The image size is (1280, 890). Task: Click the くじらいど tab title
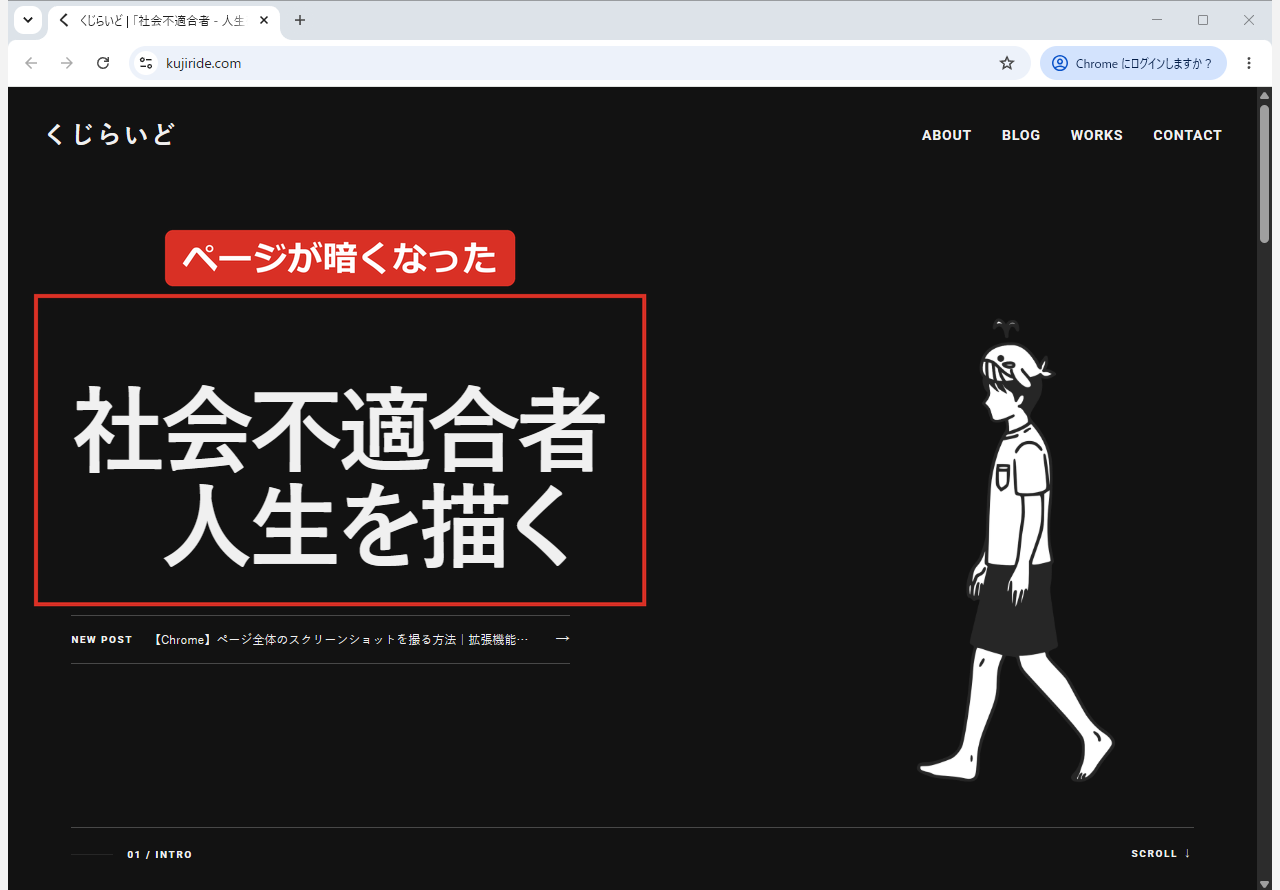161,20
